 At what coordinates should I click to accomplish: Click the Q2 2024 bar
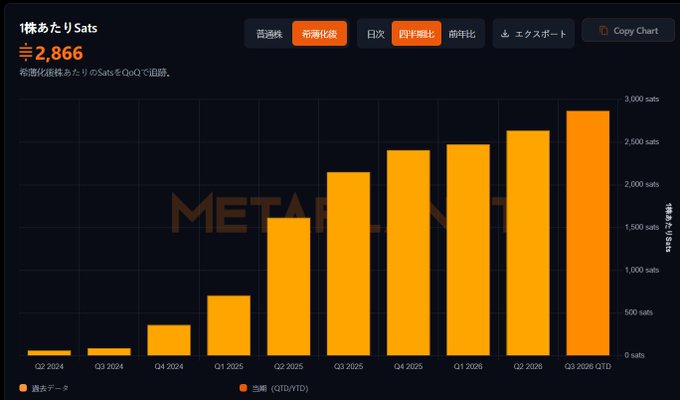click(49, 353)
